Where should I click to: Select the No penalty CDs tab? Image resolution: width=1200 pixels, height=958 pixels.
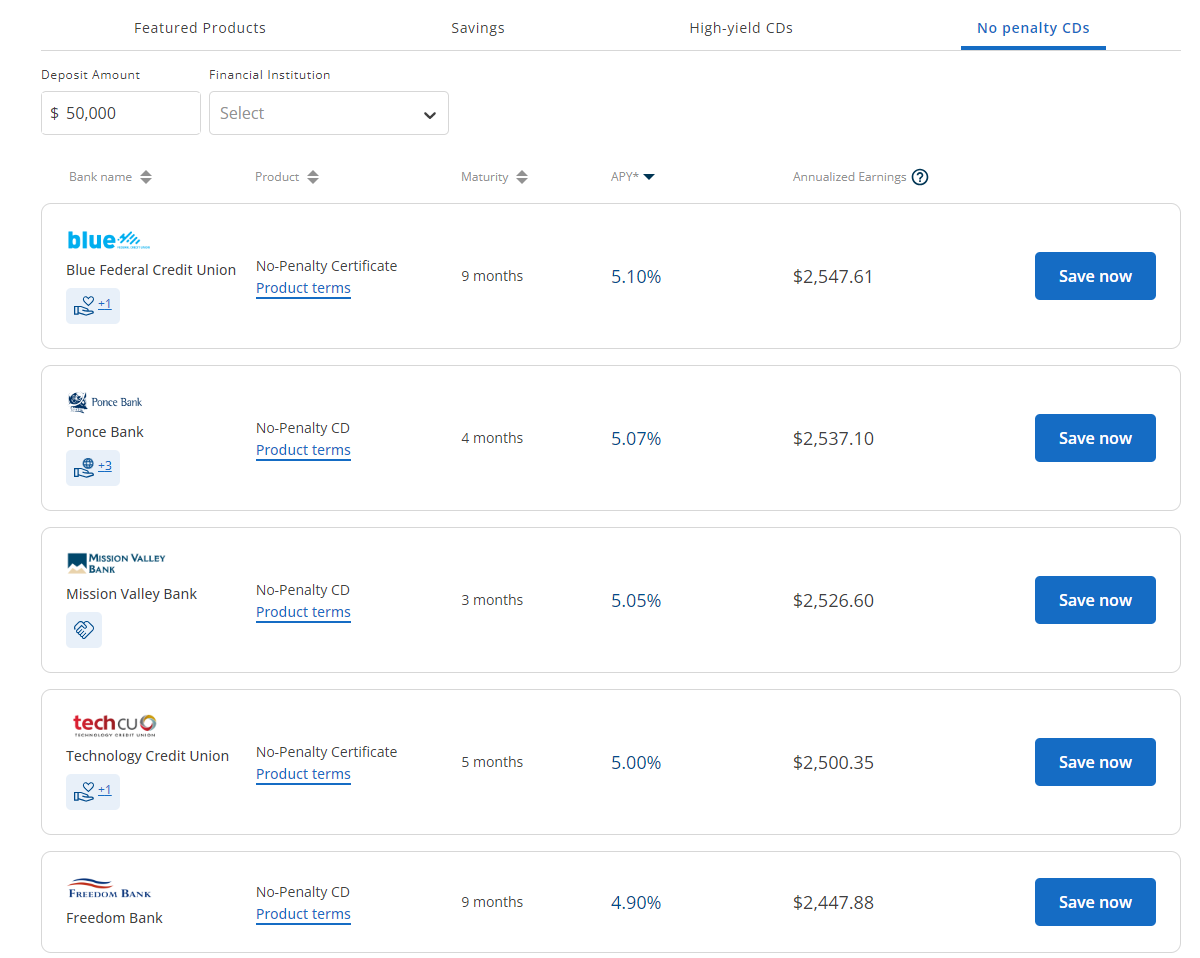click(x=1033, y=28)
